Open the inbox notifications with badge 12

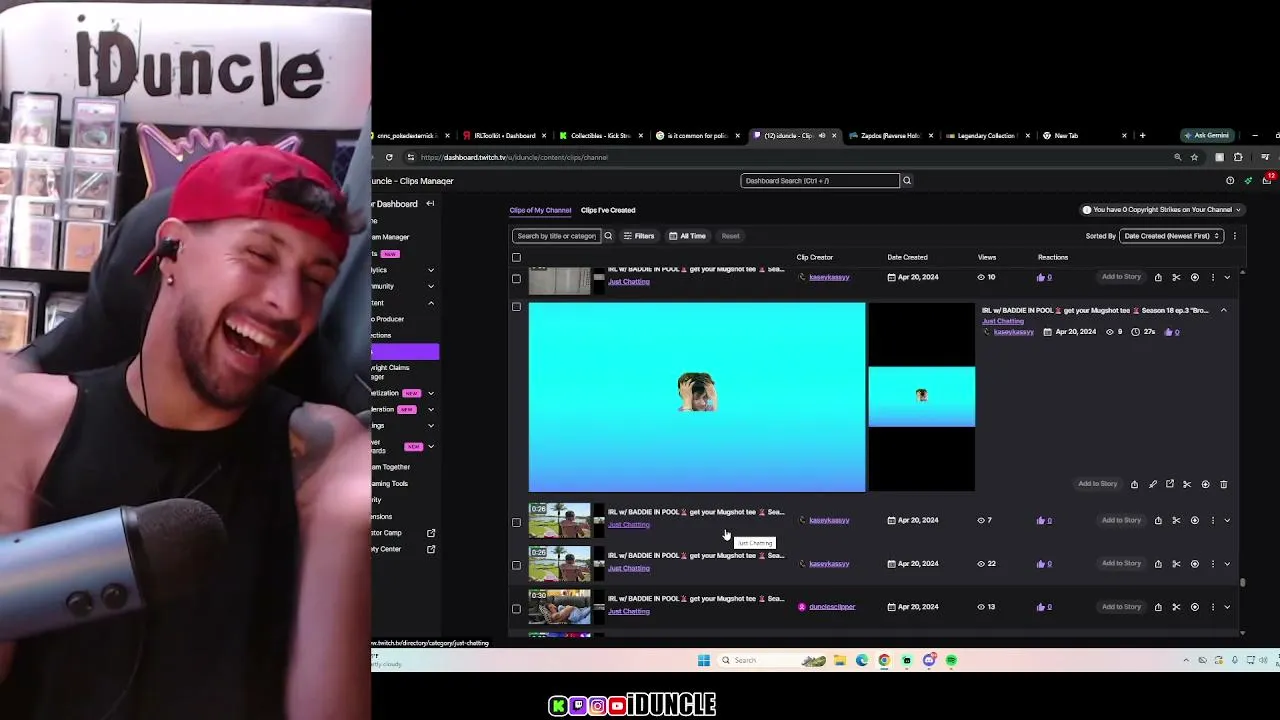(1267, 180)
